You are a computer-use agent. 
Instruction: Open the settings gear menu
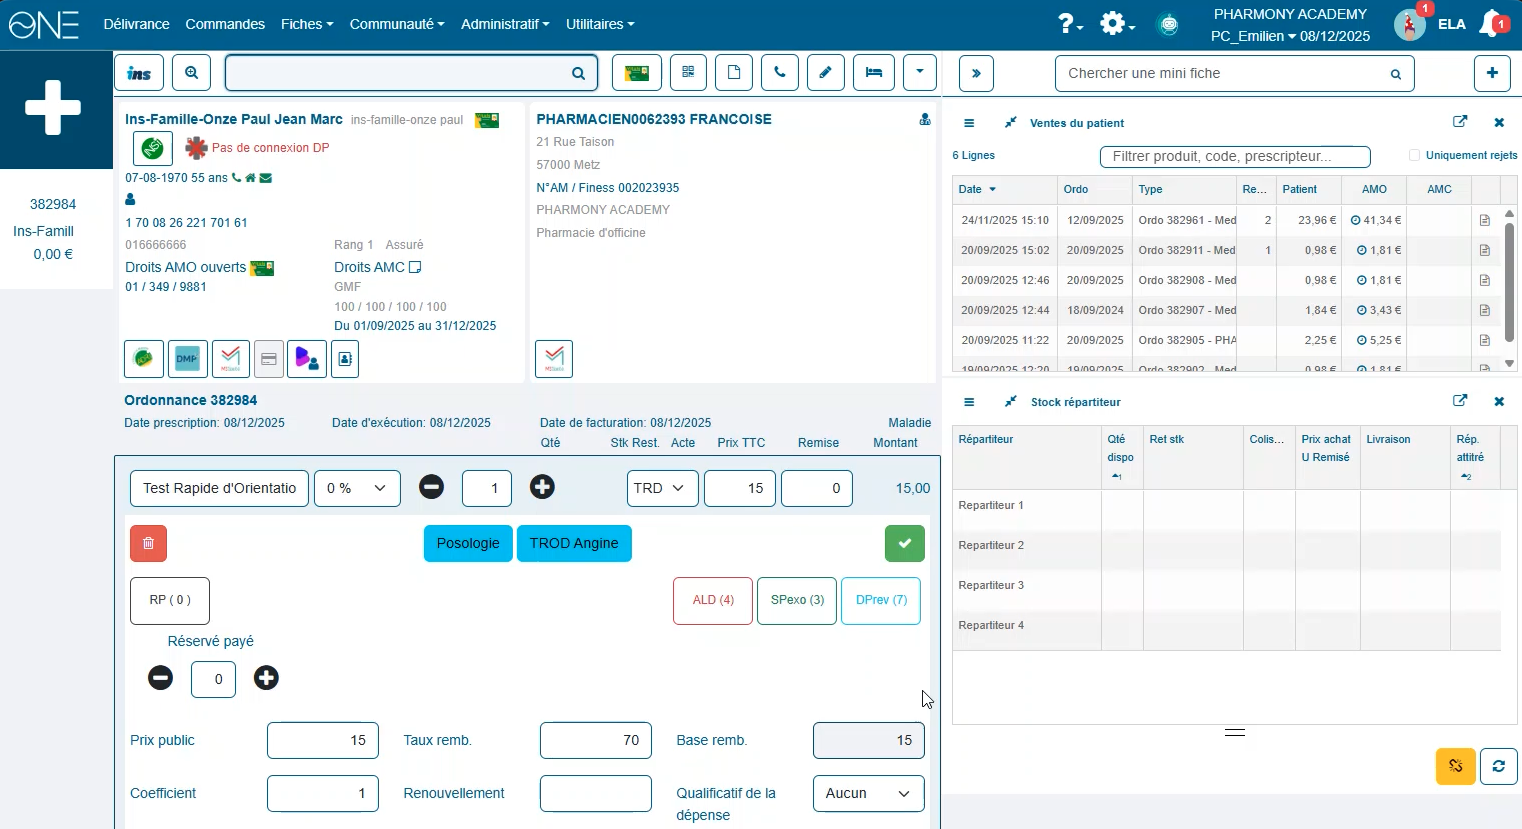(x=1116, y=24)
